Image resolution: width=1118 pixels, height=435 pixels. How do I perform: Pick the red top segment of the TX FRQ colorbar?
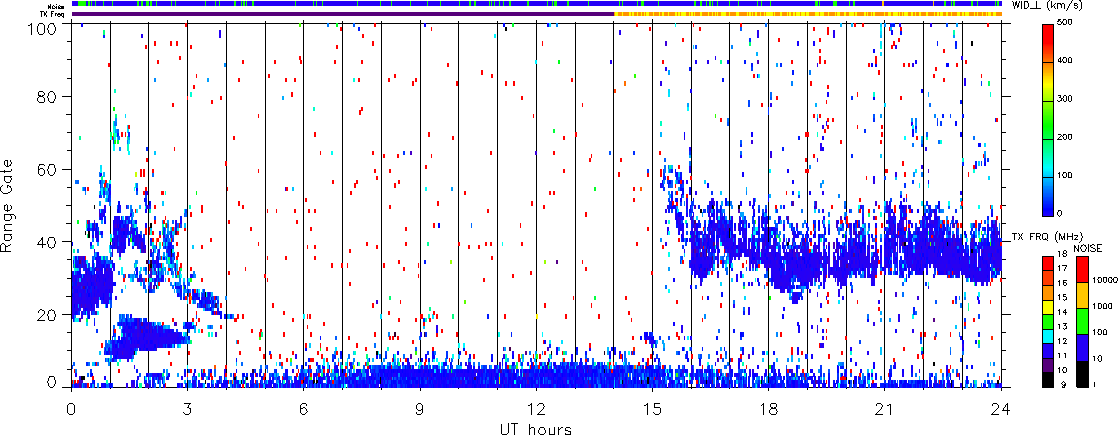(x=1047, y=262)
